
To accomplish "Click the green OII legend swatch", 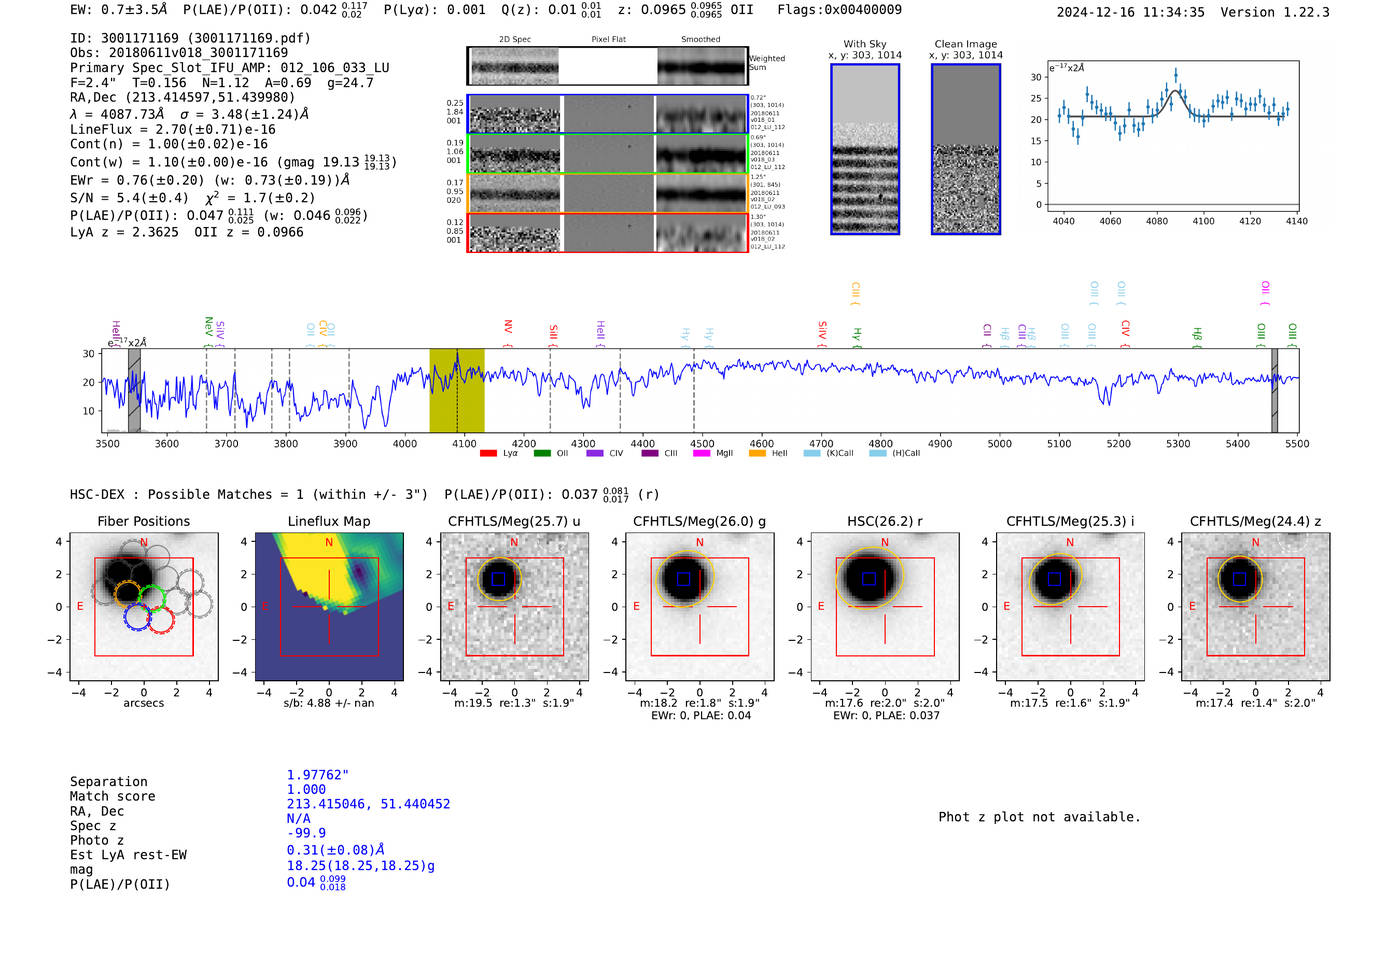I will click(542, 454).
